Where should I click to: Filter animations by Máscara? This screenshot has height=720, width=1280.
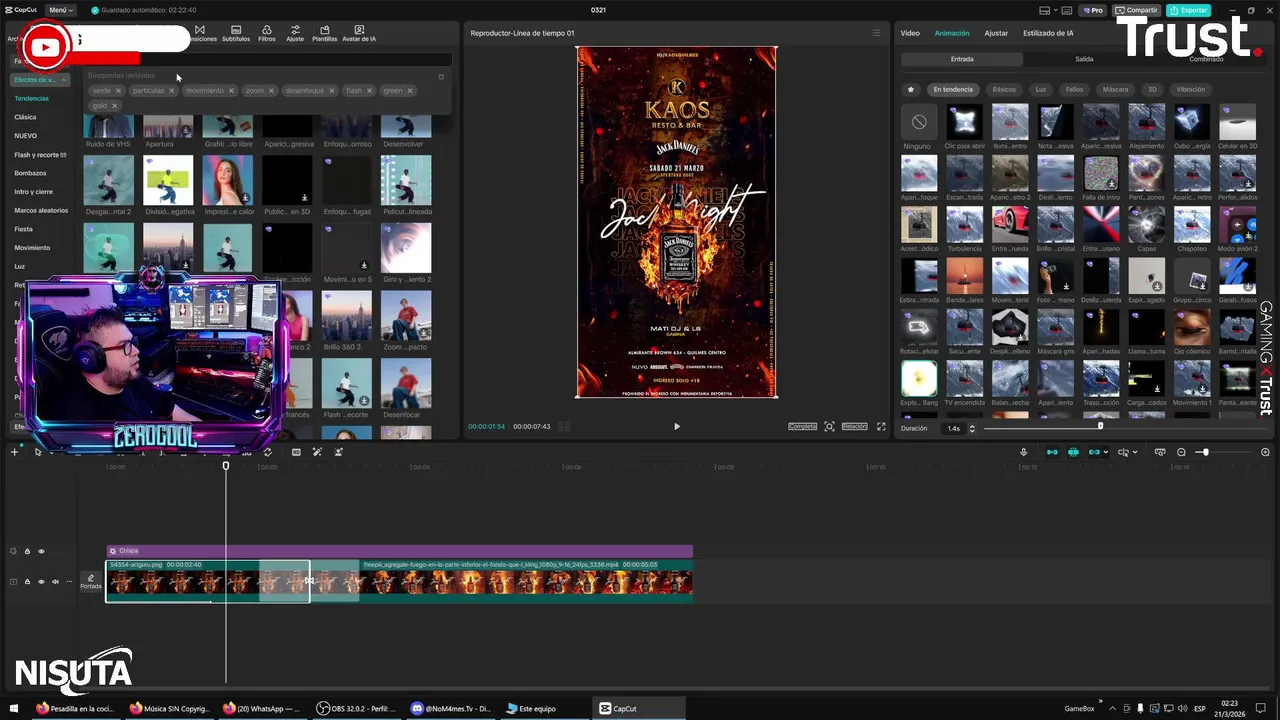pyautogui.click(x=1115, y=89)
